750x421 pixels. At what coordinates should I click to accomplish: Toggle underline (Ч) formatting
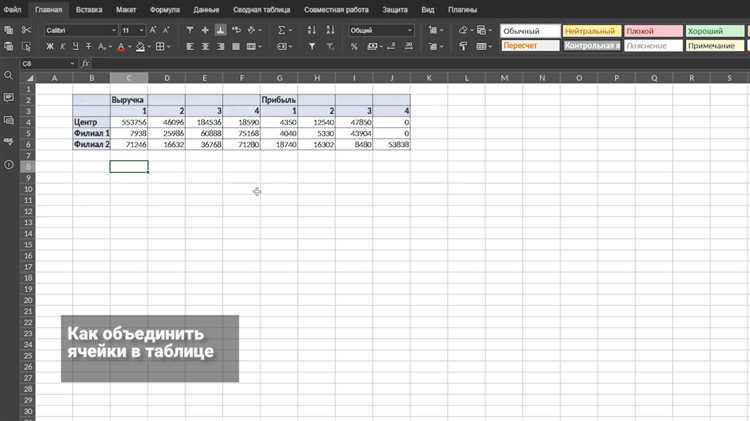(76, 46)
